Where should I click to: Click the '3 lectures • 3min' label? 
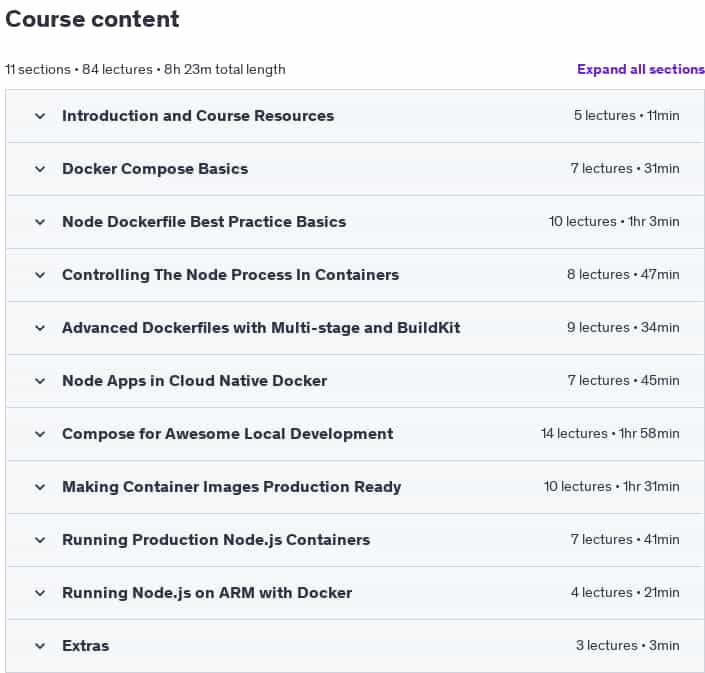tap(628, 646)
